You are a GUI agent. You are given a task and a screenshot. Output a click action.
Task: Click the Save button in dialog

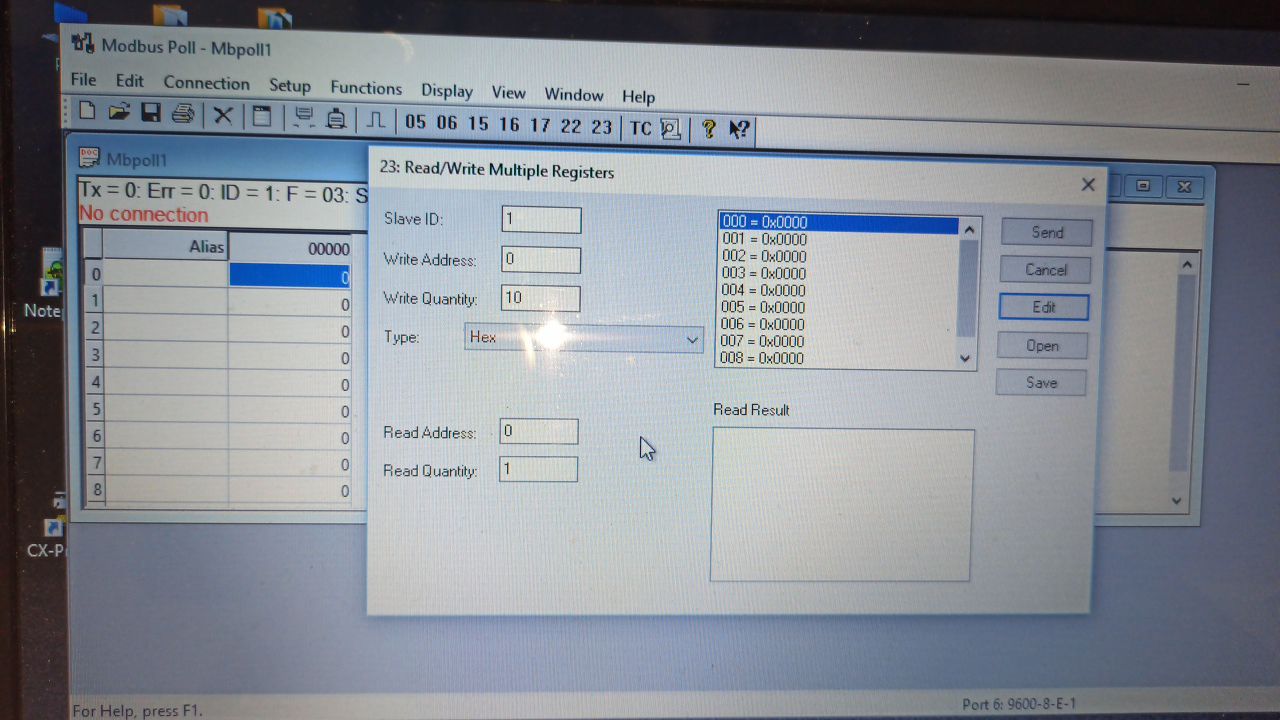[x=1041, y=383]
